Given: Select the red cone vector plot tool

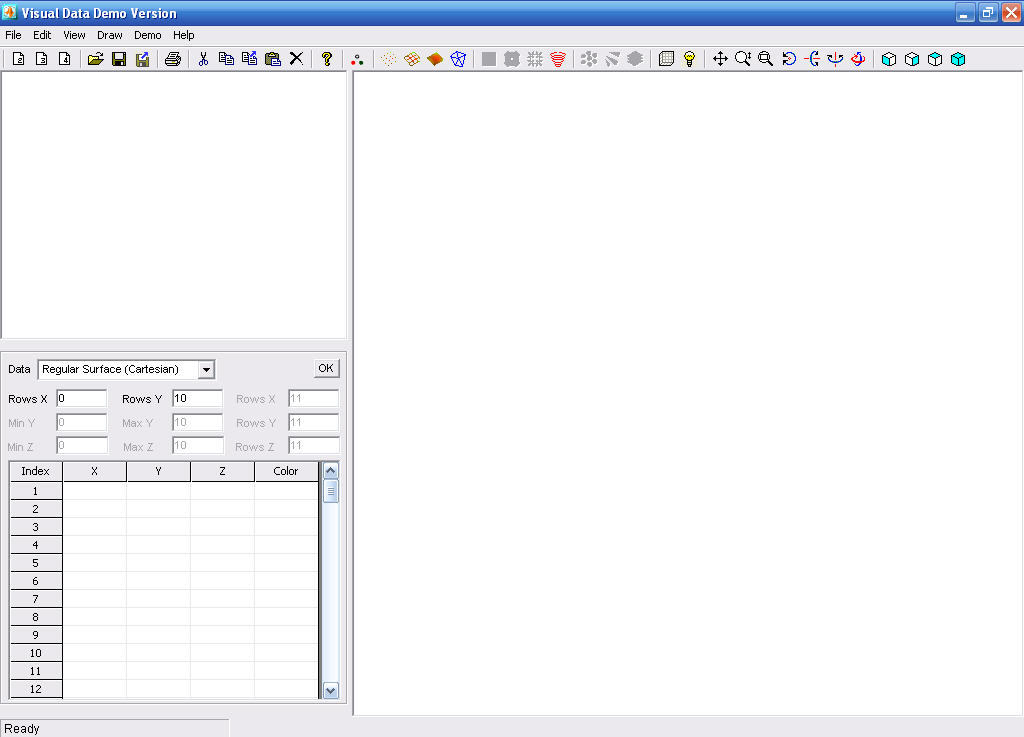Looking at the screenshot, I should click(558, 59).
